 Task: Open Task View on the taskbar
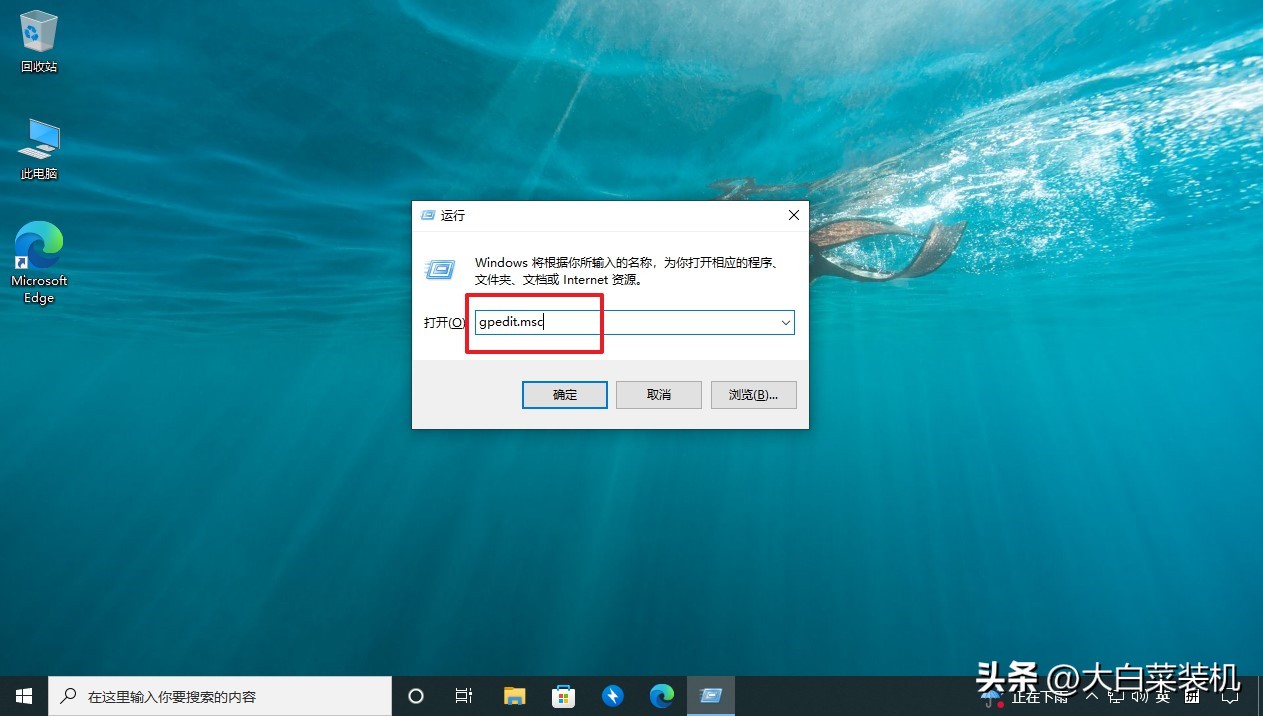[x=463, y=695]
